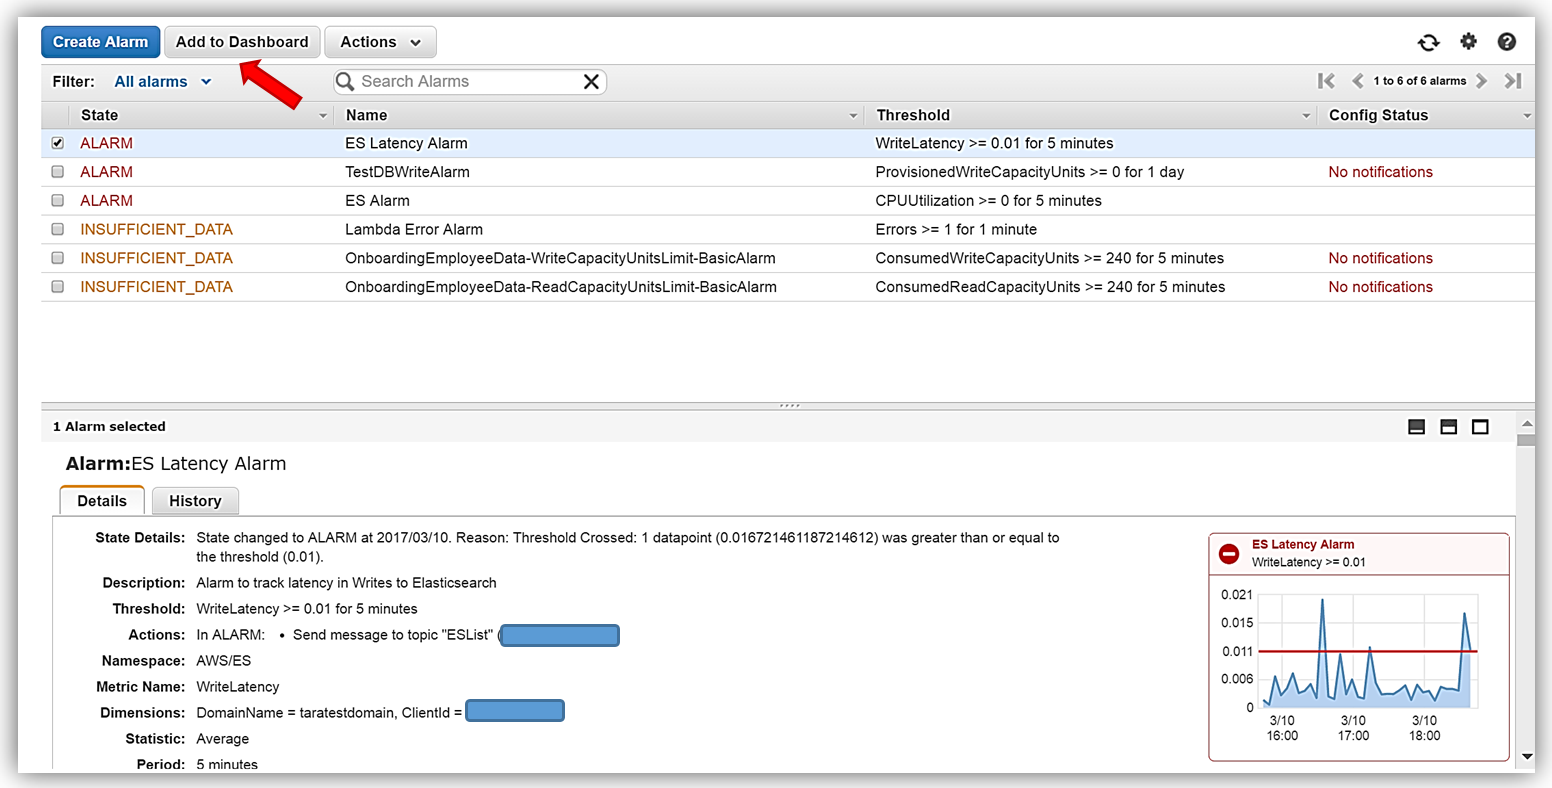Select the TestDBWriteAlarm checkbox
Image resolution: width=1552 pixels, height=788 pixels.
click(x=58, y=172)
